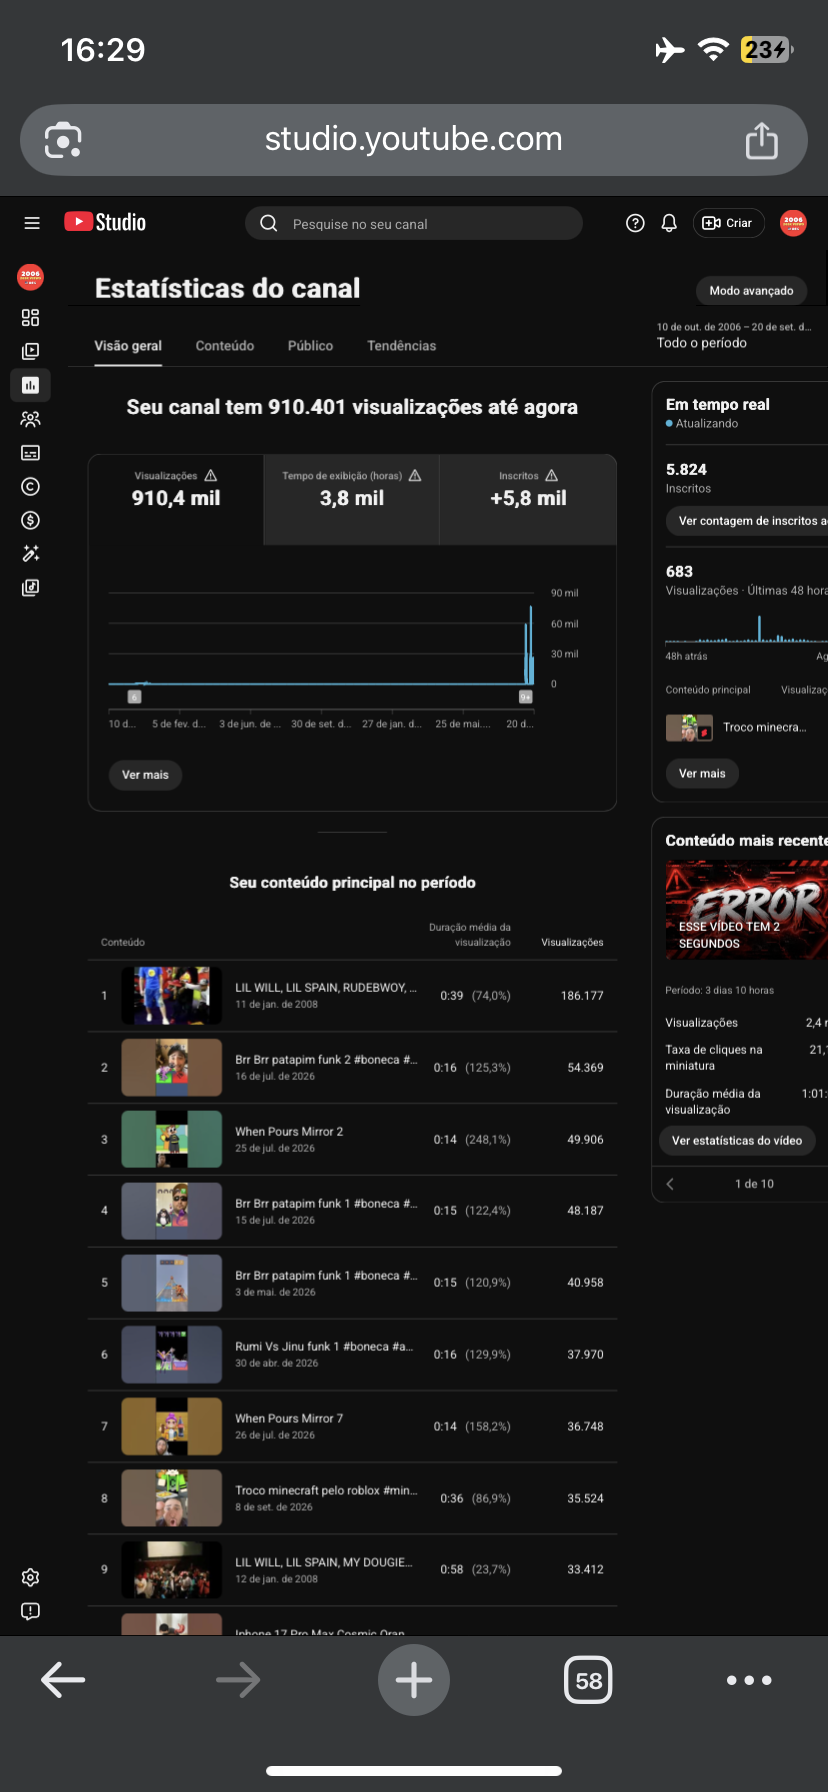Select the Tempo de exibição metric card
Screen dimensions: 828x1792
[x=352, y=500]
